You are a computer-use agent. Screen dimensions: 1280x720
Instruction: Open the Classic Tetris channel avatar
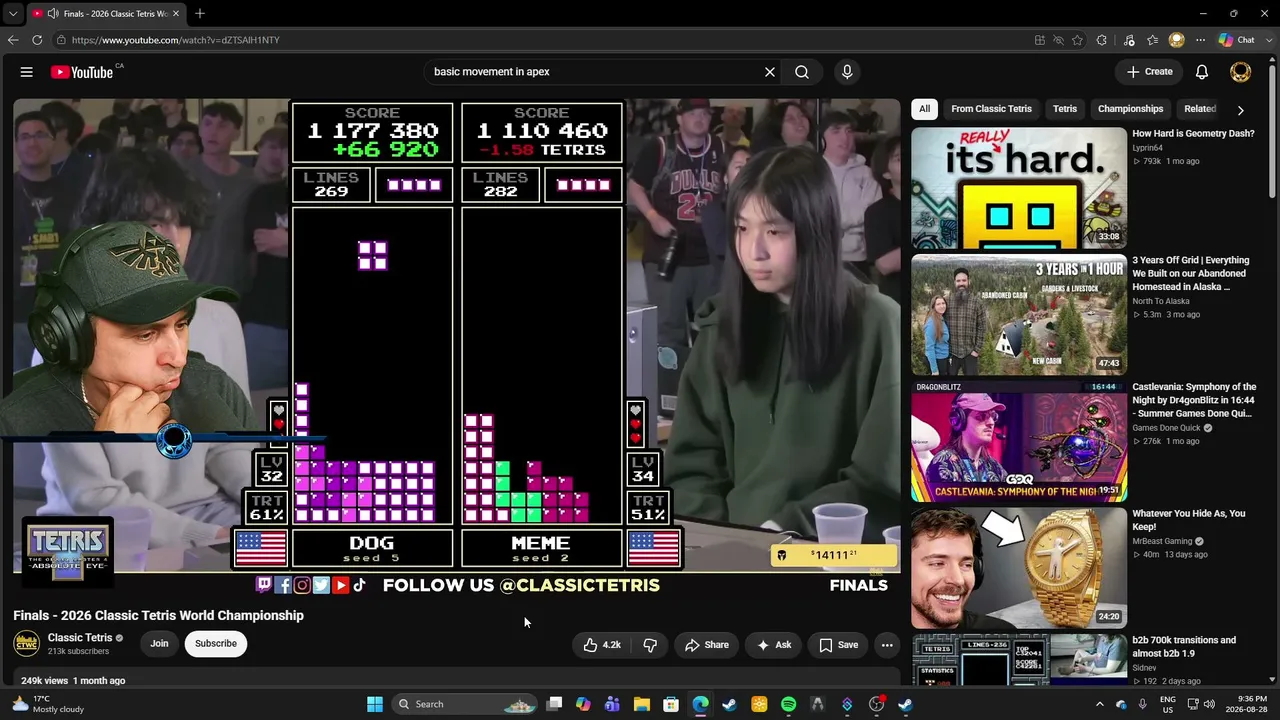27,643
